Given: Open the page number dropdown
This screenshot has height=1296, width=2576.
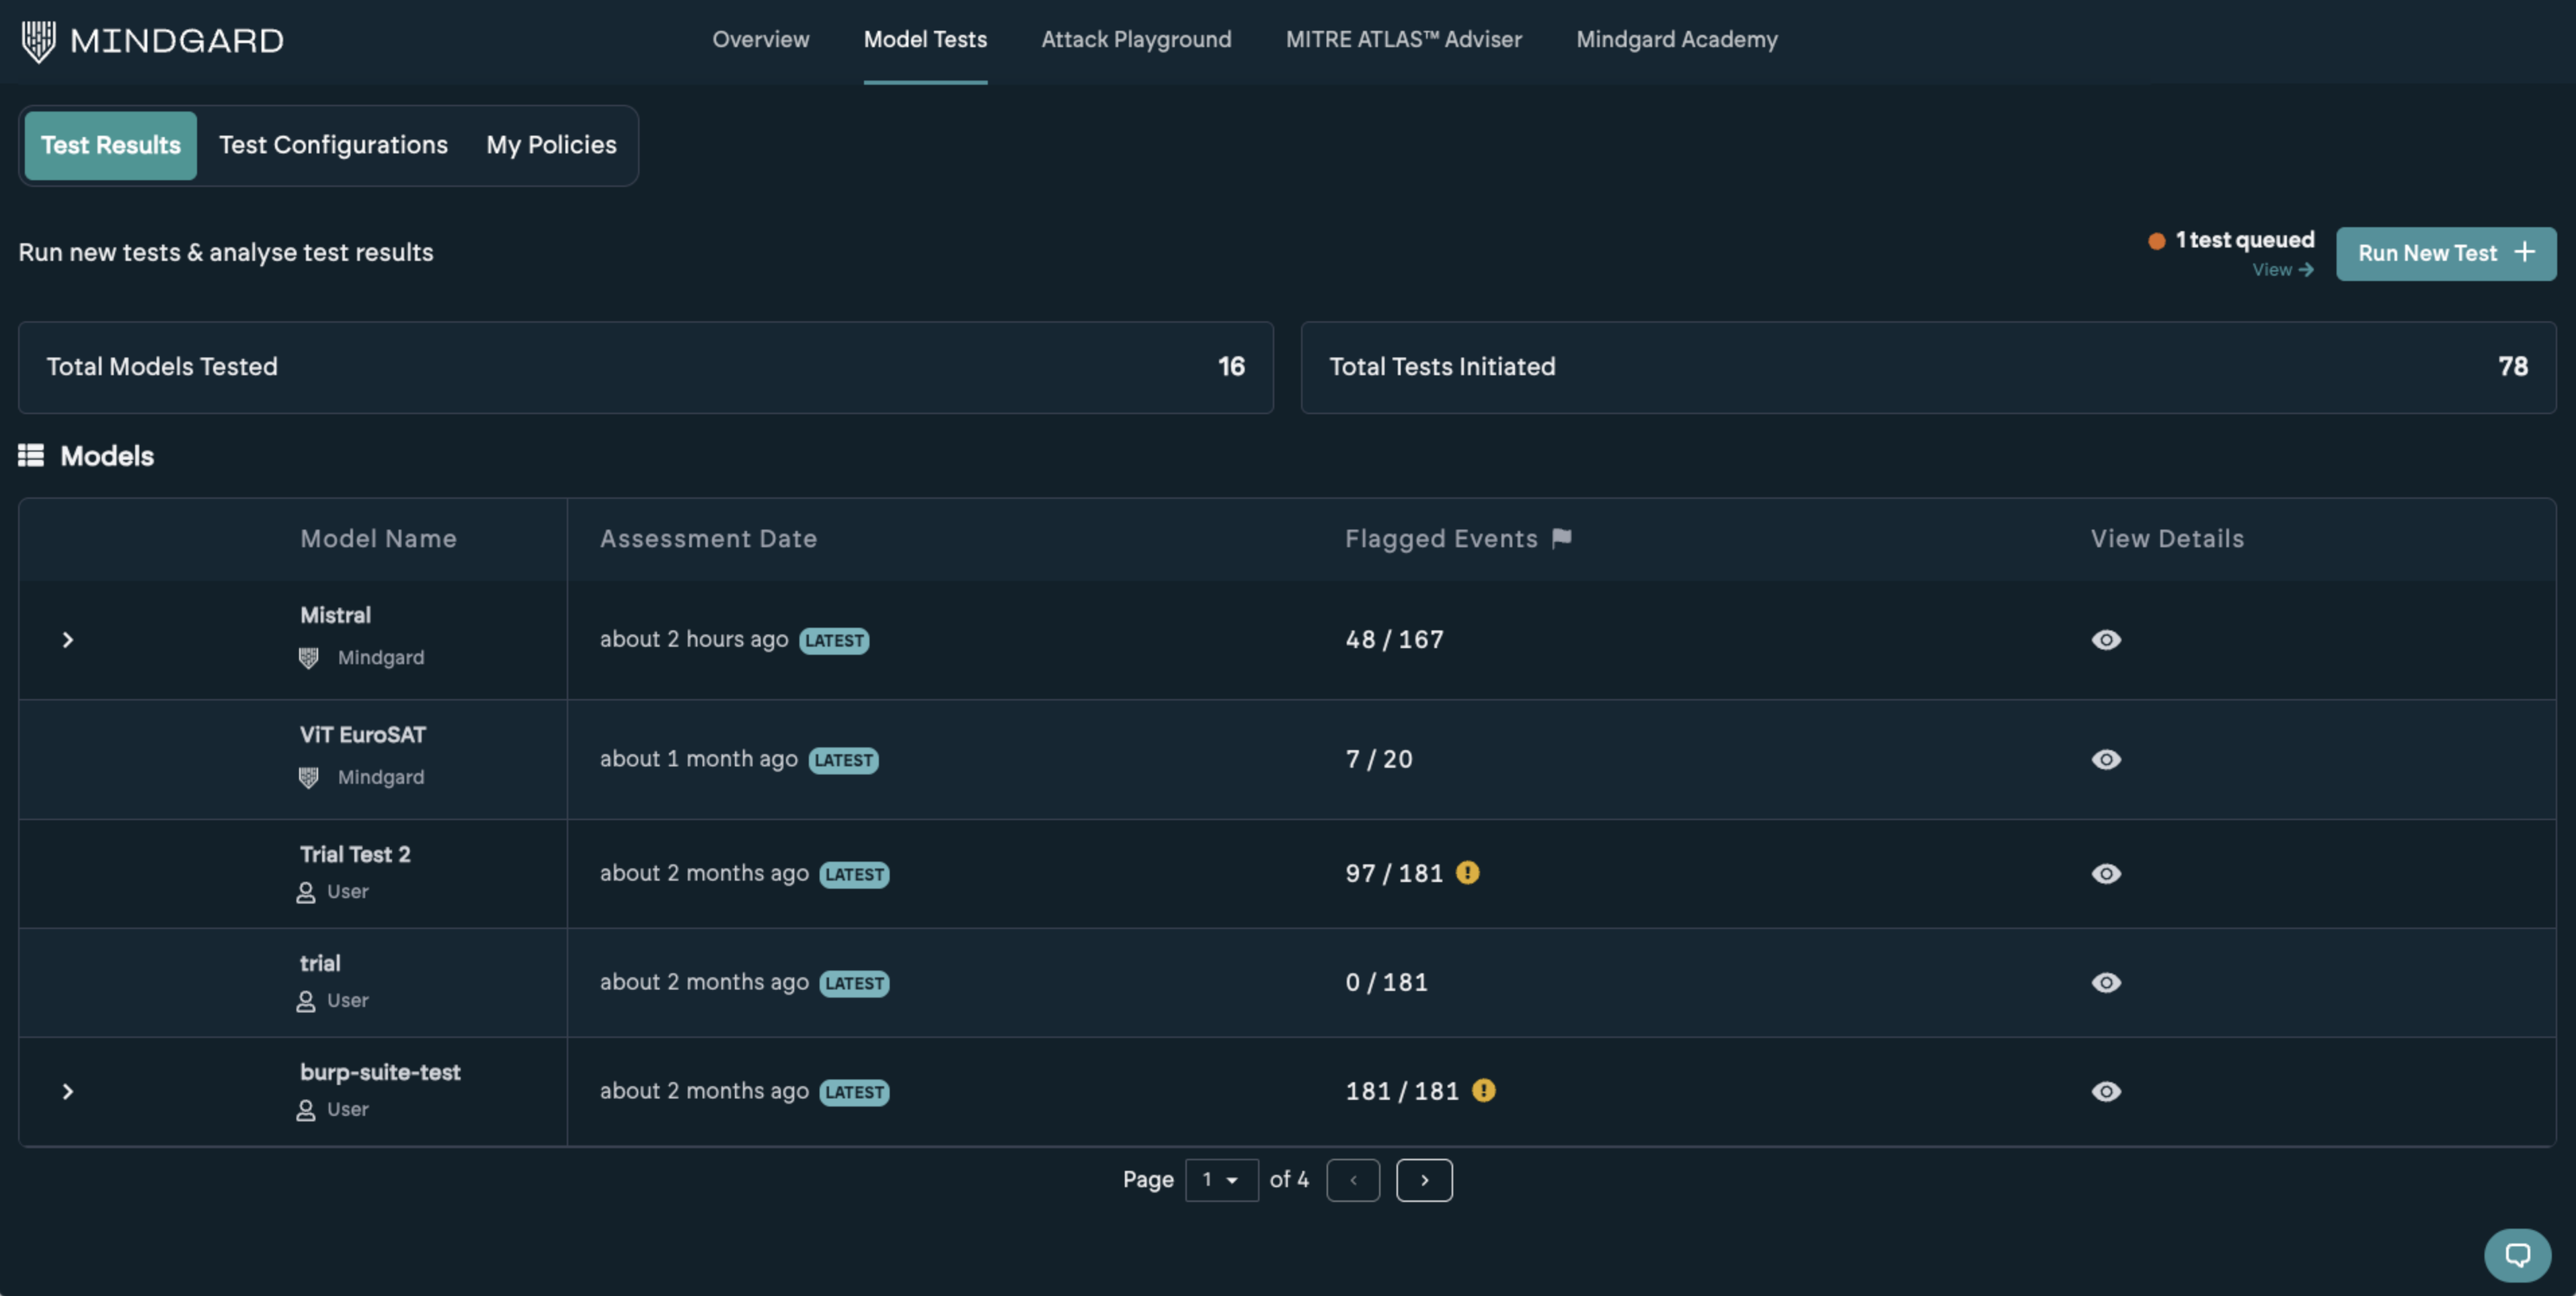Looking at the screenshot, I should 1221,1180.
